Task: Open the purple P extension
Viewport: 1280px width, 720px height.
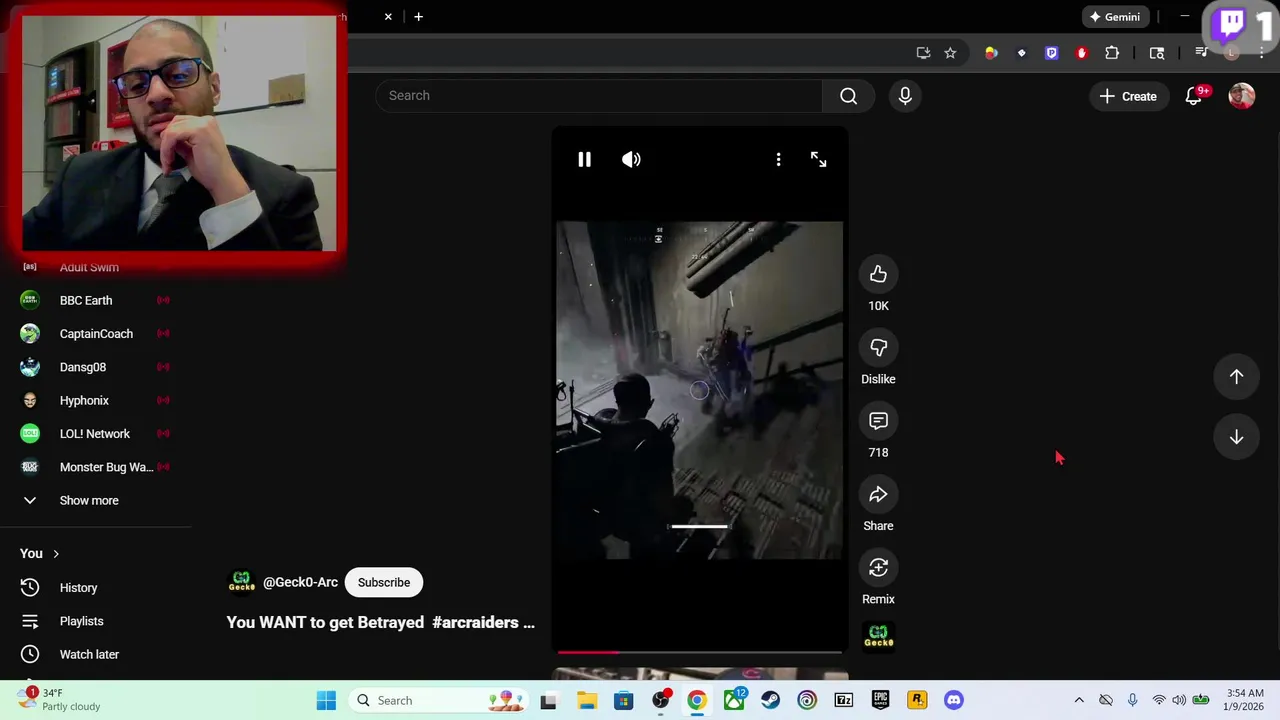Action: coord(1051,53)
